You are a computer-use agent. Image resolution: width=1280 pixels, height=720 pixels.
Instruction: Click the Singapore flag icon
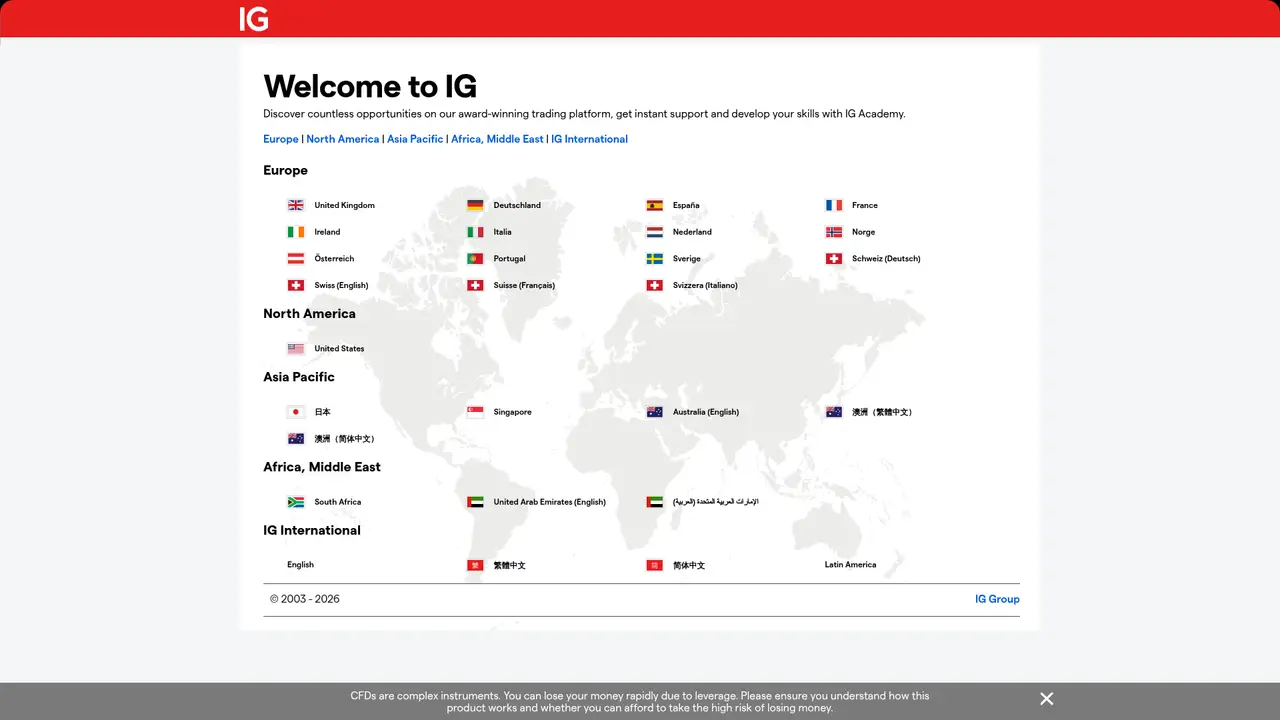point(475,412)
